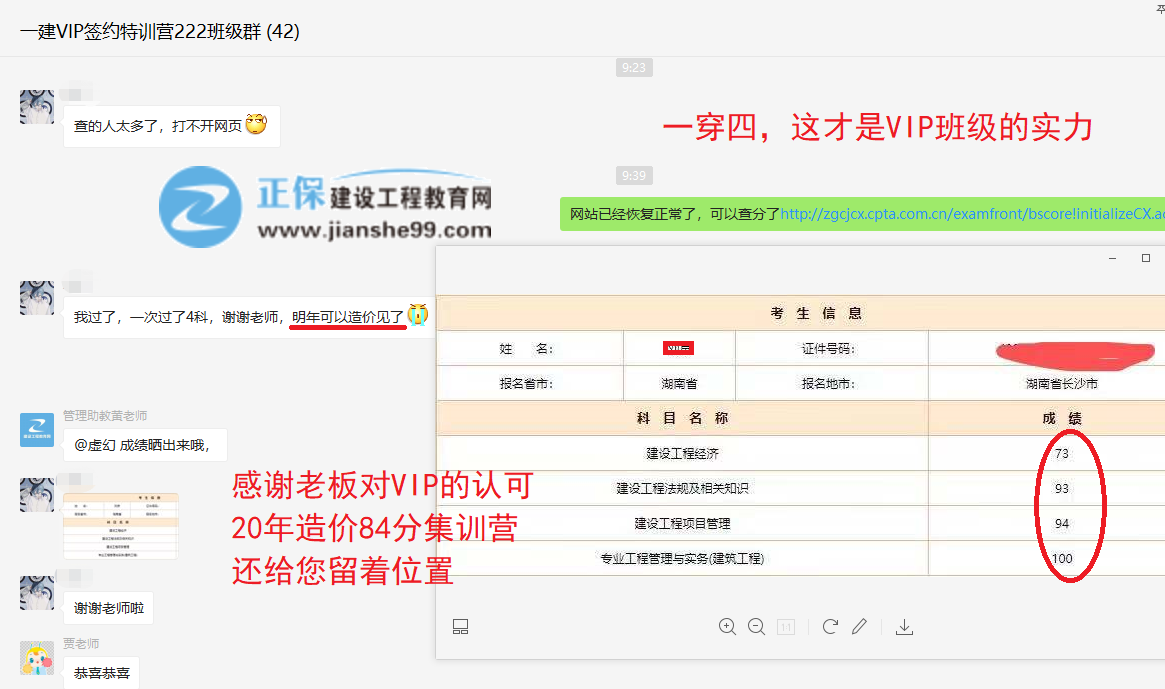
Task: Click 贾老师's cartoon avatar
Action: click(37, 657)
